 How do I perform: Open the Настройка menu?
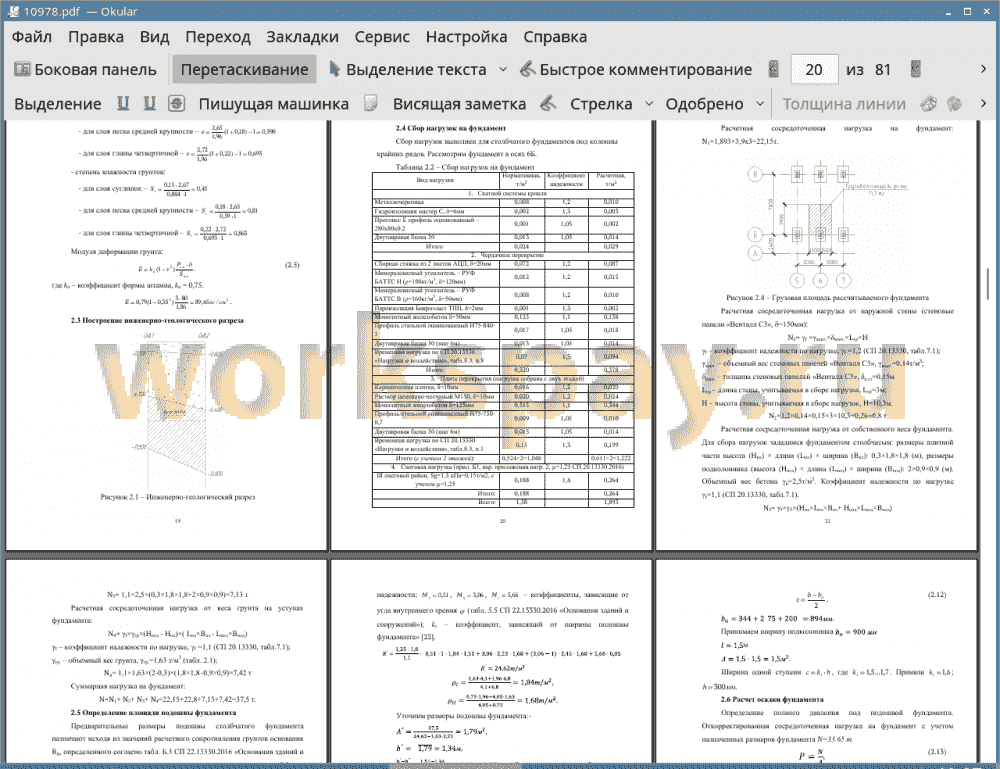click(466, 37)
